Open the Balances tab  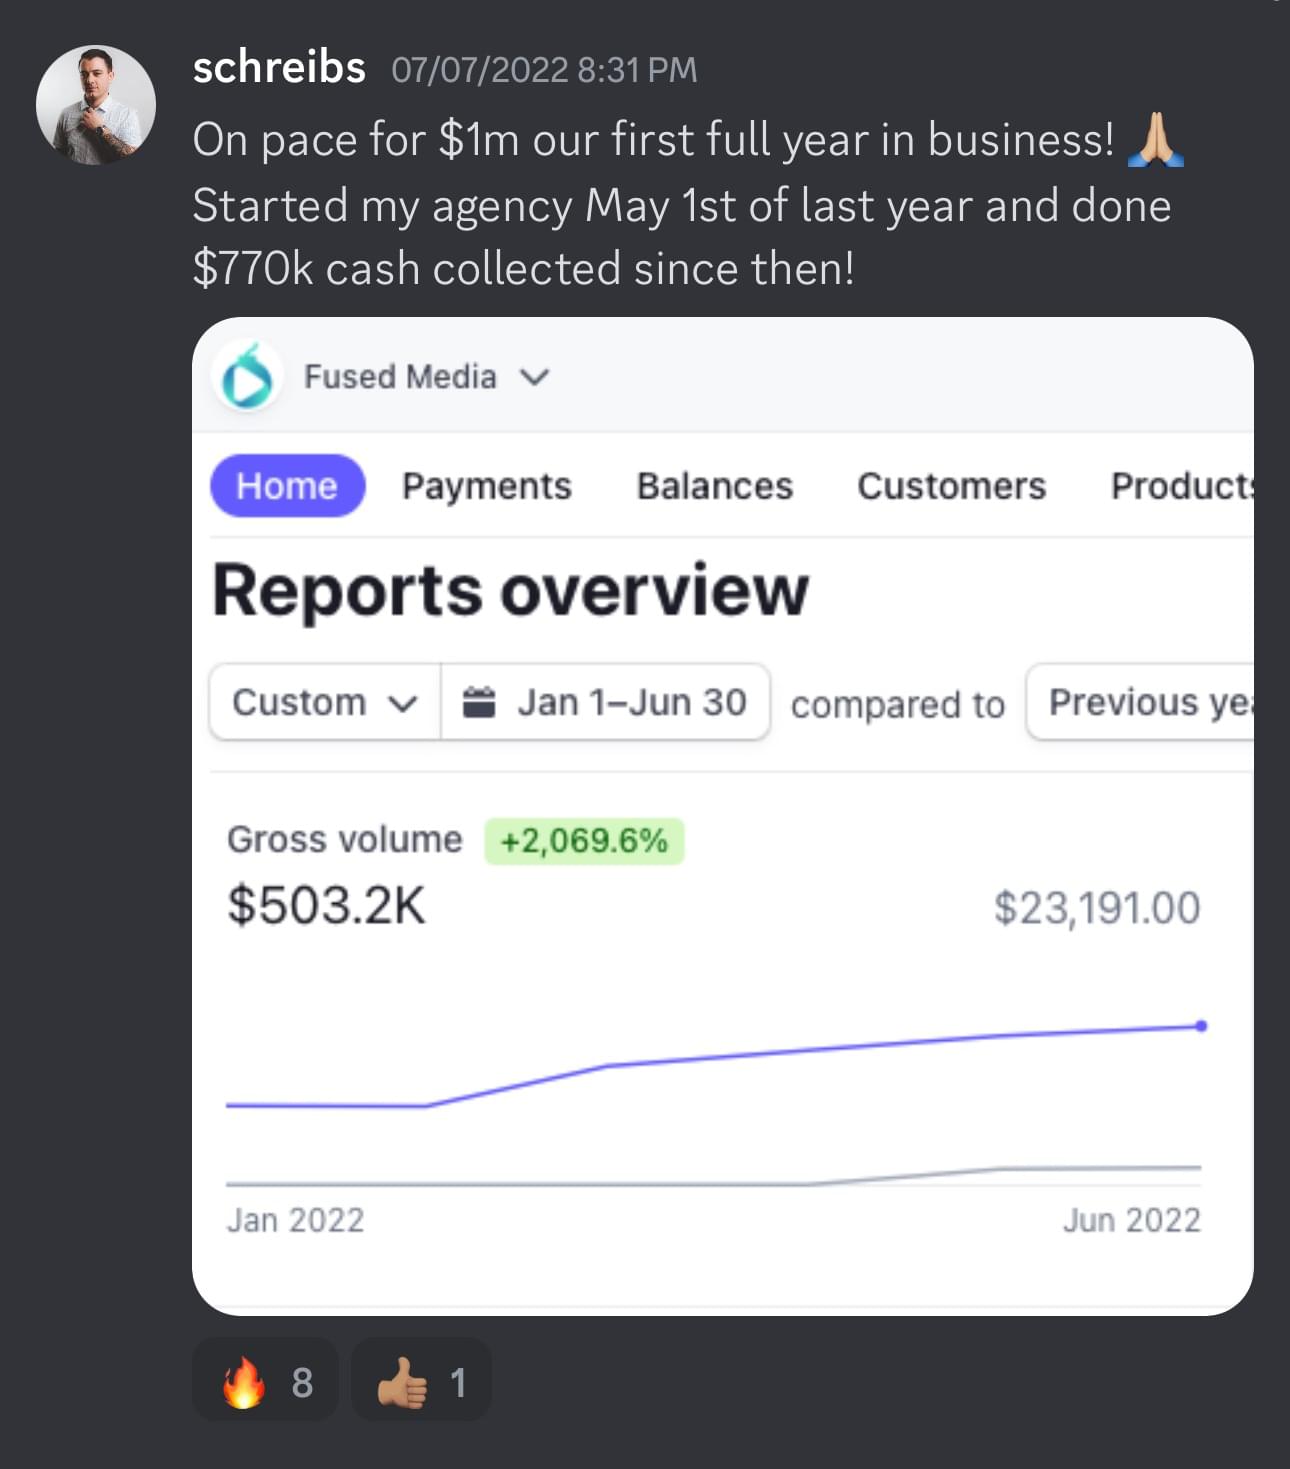point(714,486)
